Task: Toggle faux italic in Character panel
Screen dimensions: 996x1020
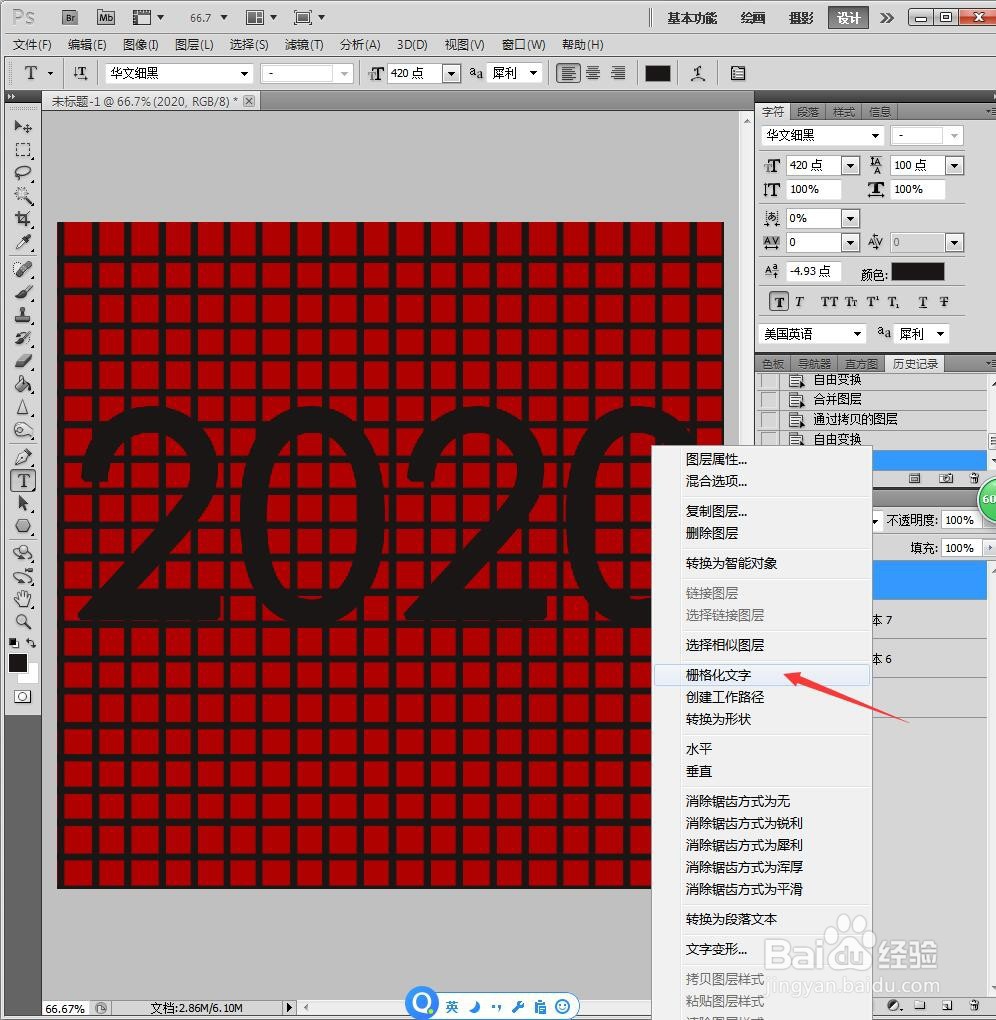Action: point(800,302)
